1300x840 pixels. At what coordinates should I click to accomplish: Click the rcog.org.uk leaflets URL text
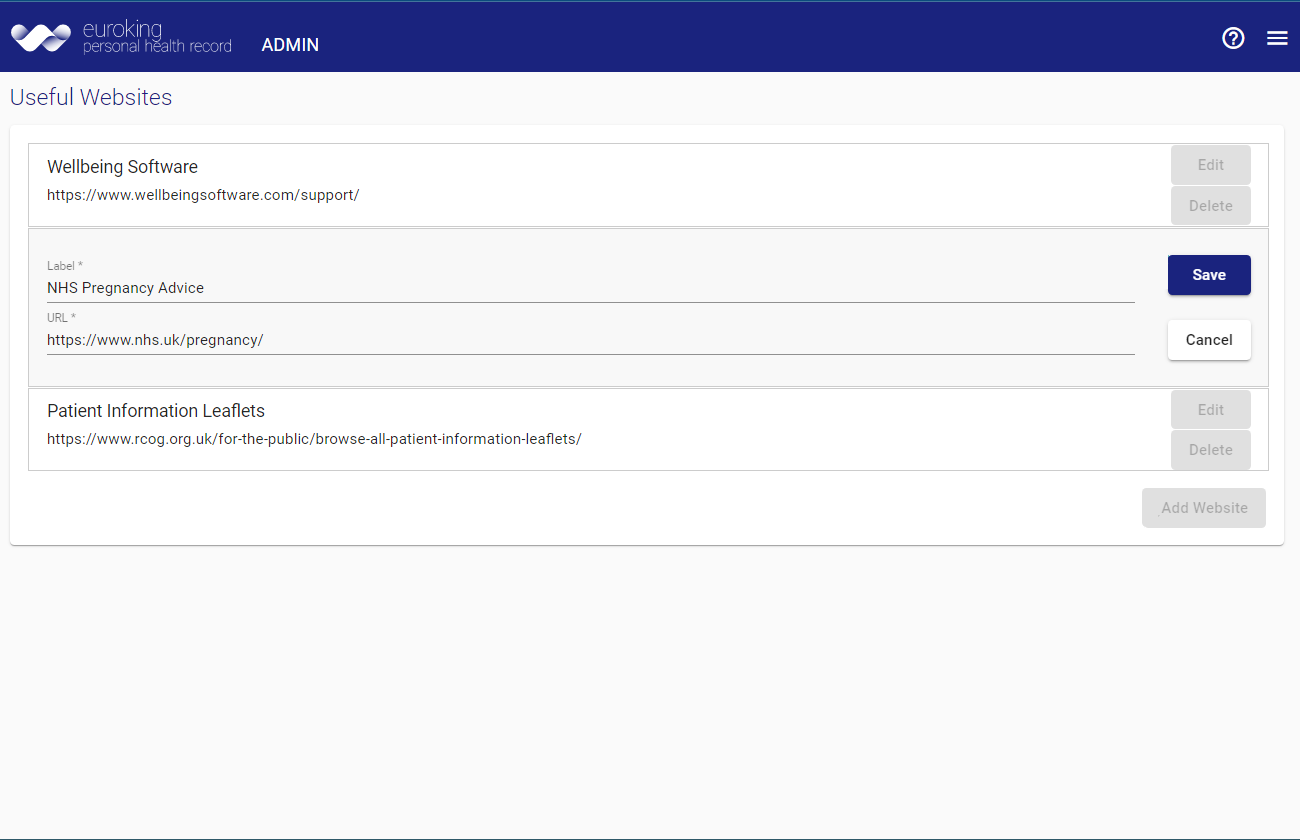pos(314,439)
